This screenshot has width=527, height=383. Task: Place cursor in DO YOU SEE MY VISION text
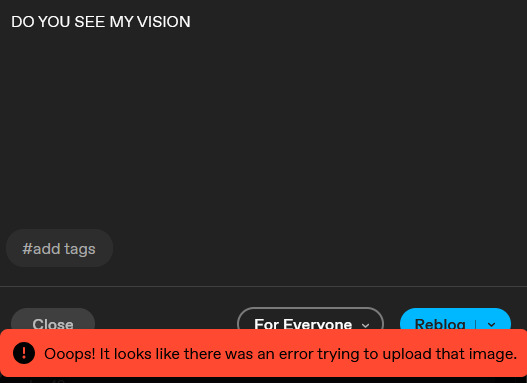click(x=101, y=22)
